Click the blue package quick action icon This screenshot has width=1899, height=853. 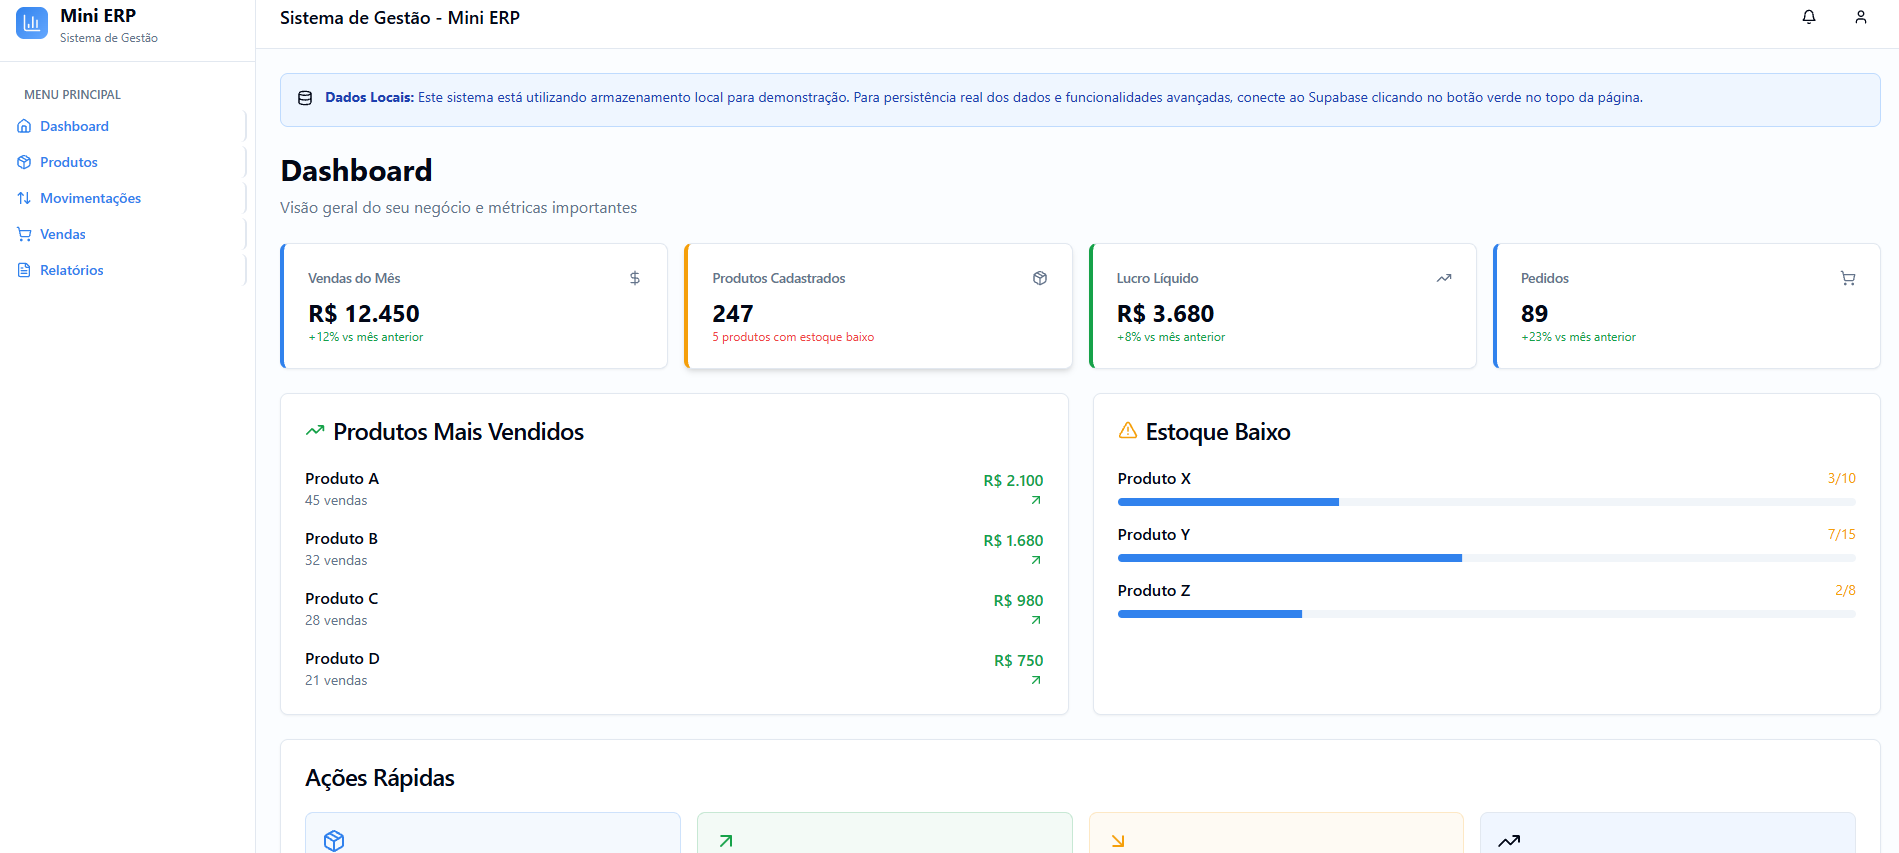click(334, 841)
